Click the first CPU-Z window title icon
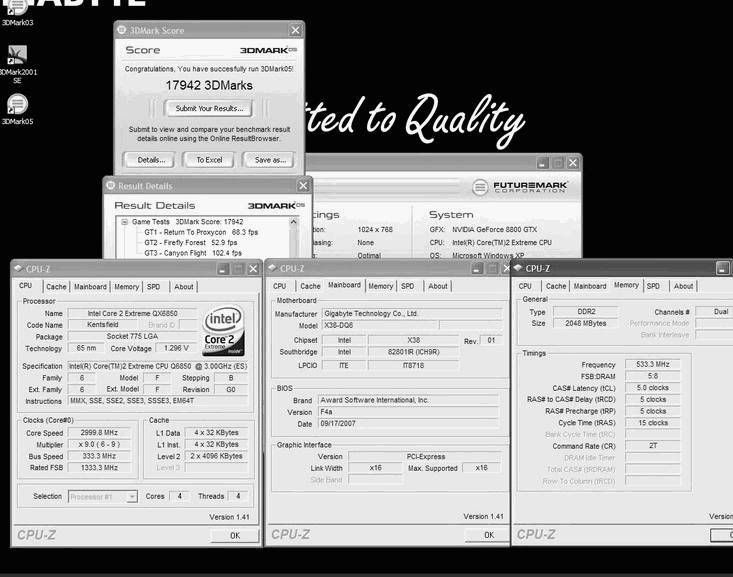 pyautogui.click(x=18, y=268)
